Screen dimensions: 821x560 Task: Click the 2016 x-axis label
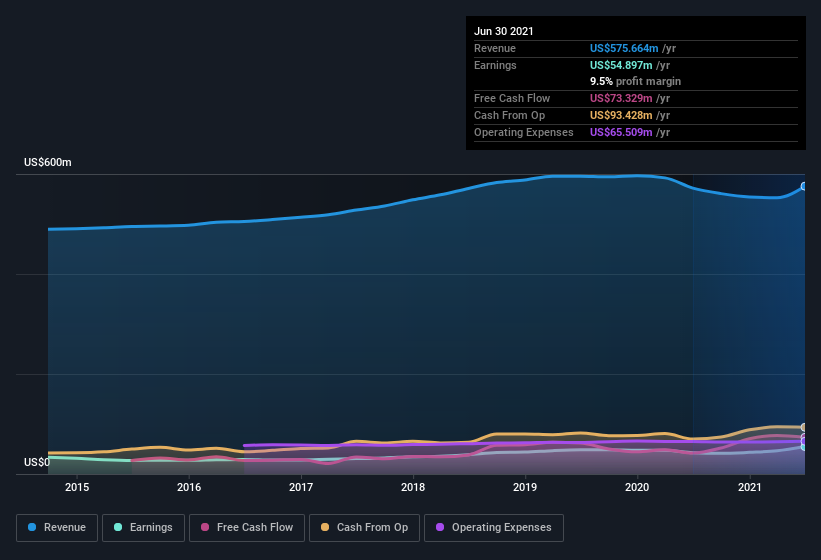point(189,487)
